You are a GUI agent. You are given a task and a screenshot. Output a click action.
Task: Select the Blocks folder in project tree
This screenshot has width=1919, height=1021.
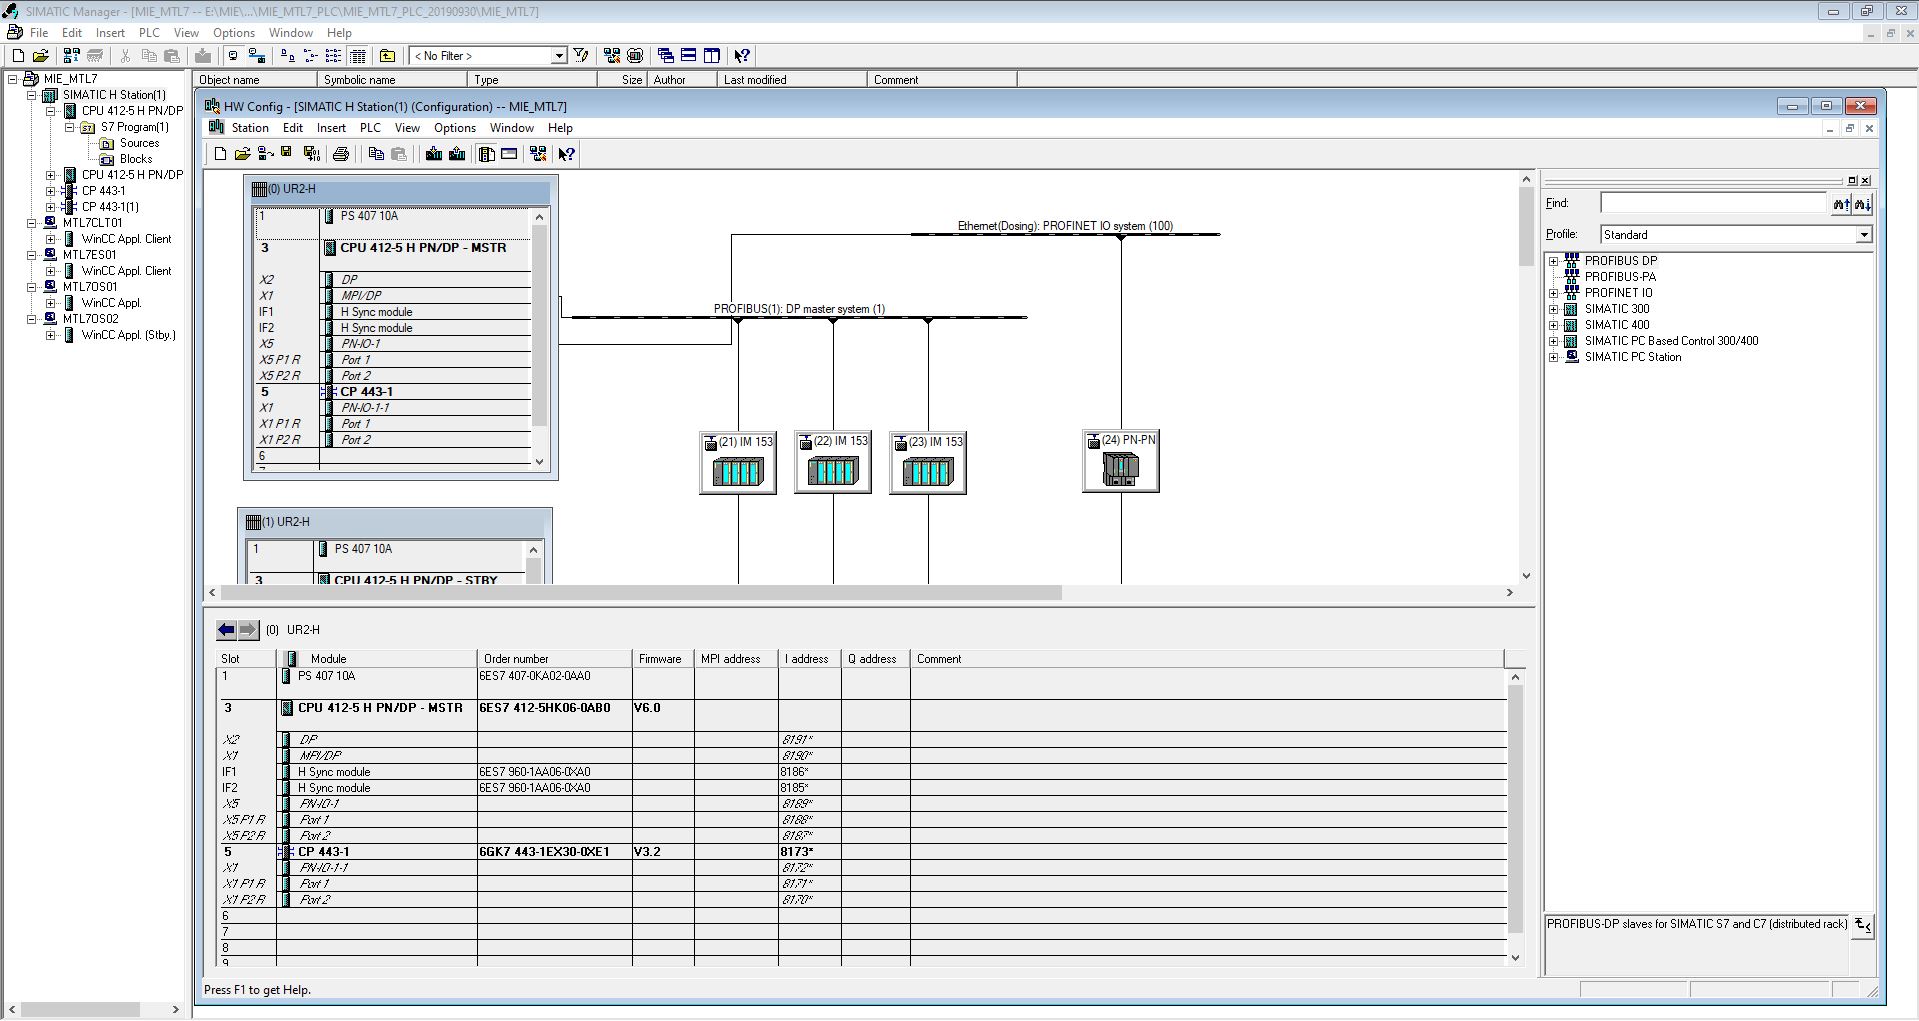coord(136,159)
